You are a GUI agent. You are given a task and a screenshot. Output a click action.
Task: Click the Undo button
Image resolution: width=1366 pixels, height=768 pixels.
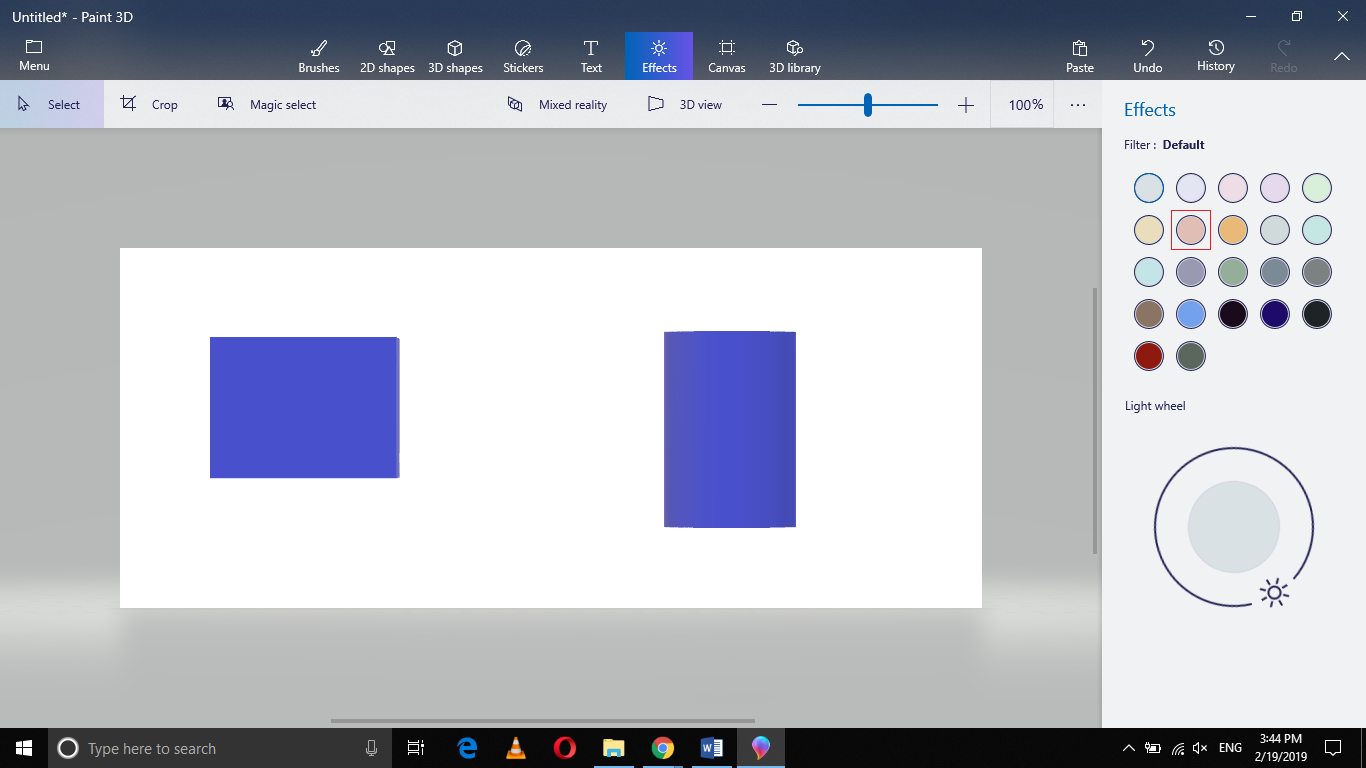pyautogui.click(x=1147, y=55)
